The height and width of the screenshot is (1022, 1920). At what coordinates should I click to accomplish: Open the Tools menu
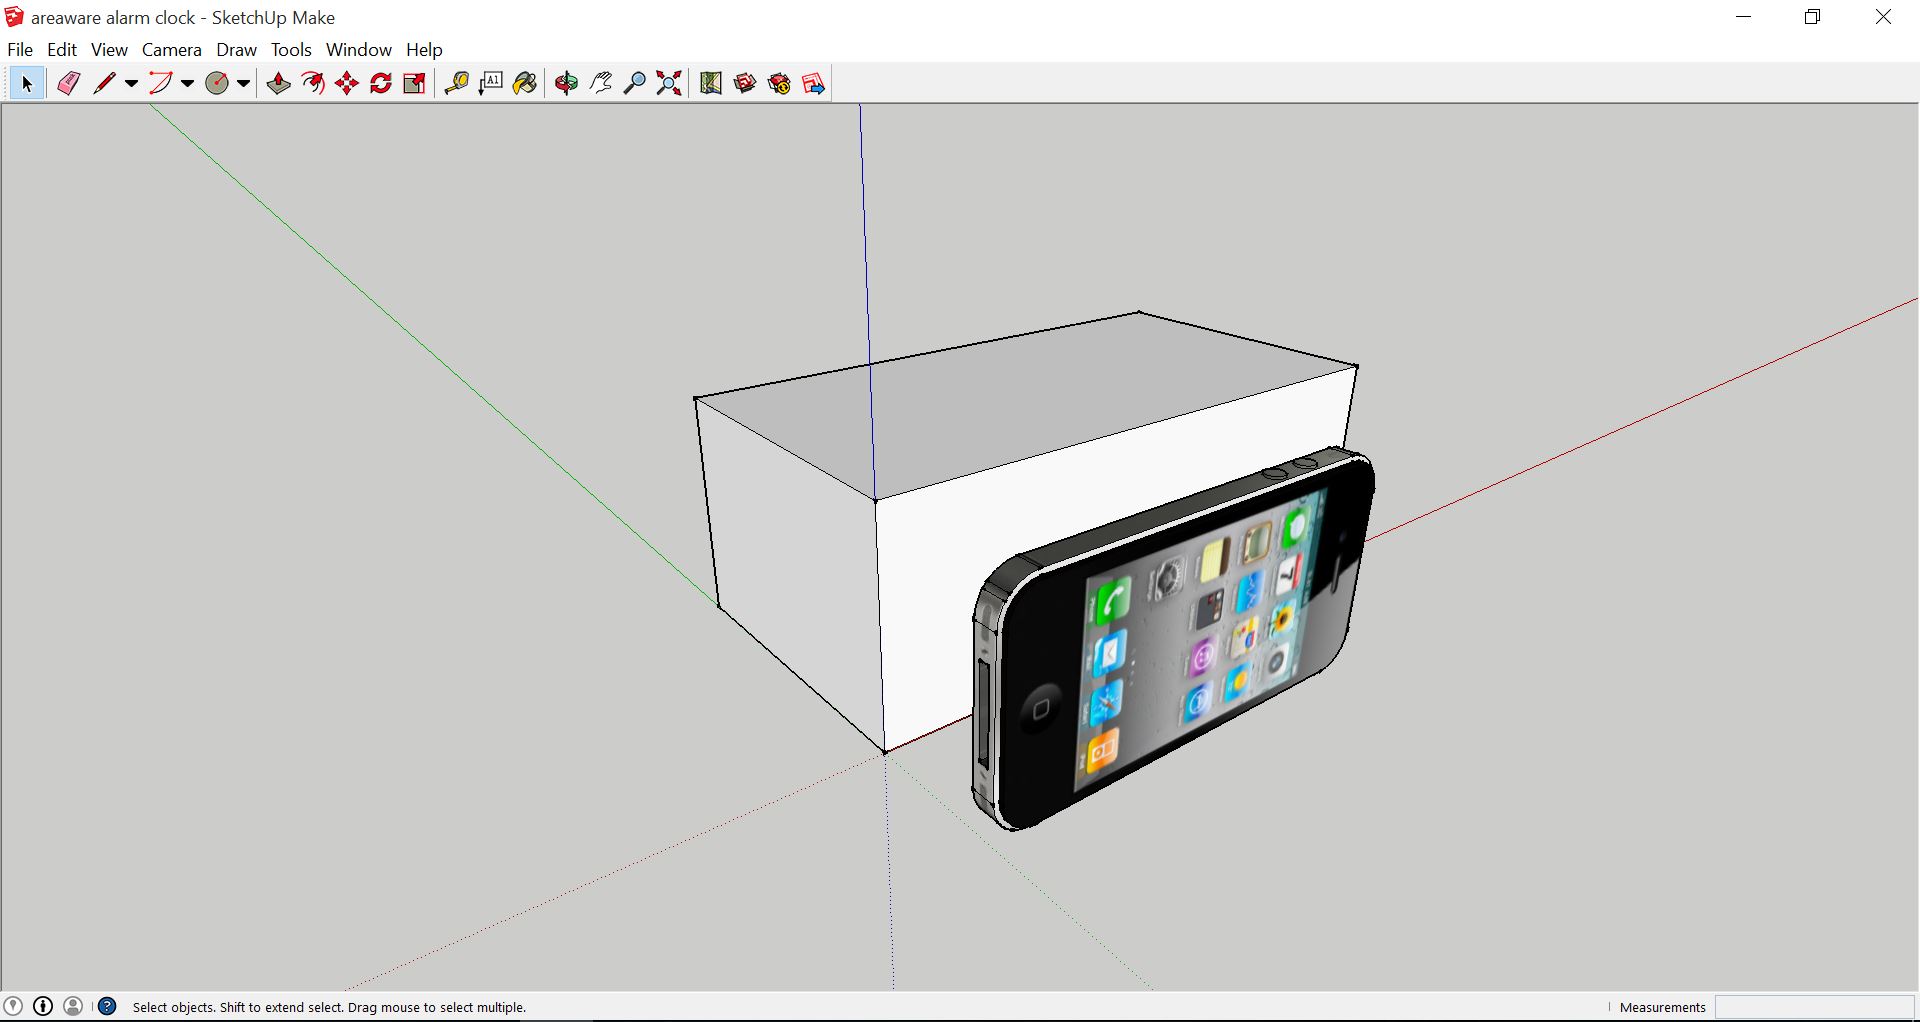click(291, 50)
